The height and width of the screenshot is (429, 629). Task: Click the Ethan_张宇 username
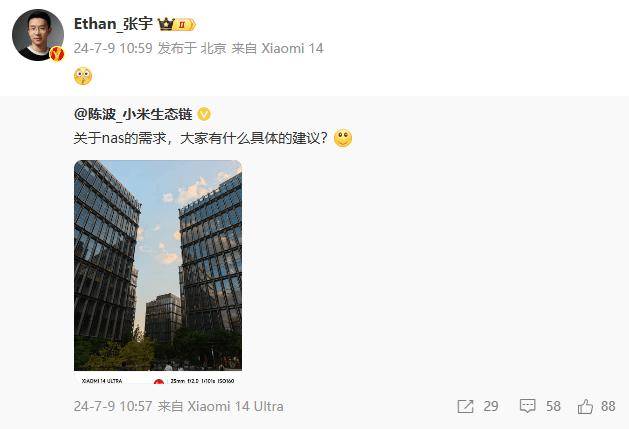[113, 24]
